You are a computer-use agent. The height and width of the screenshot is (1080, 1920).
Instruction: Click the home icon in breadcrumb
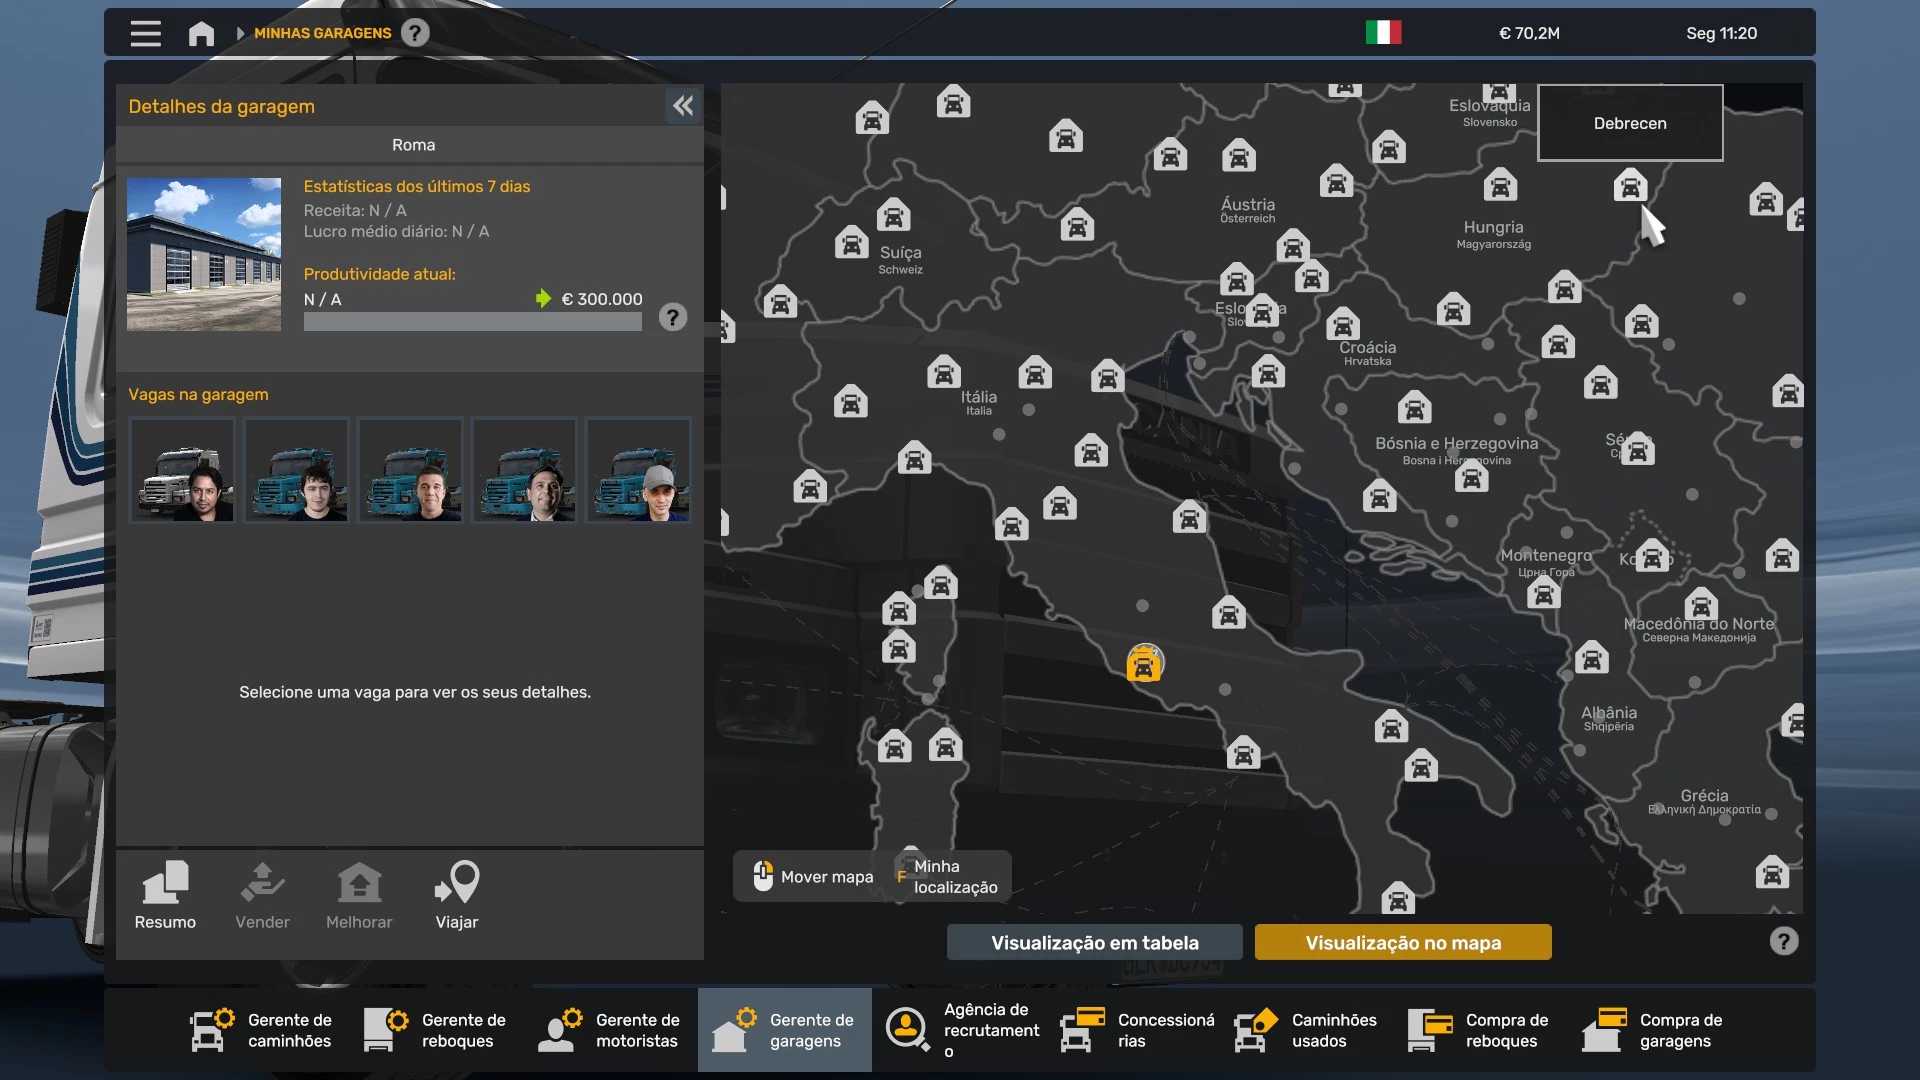pos(201,33)
